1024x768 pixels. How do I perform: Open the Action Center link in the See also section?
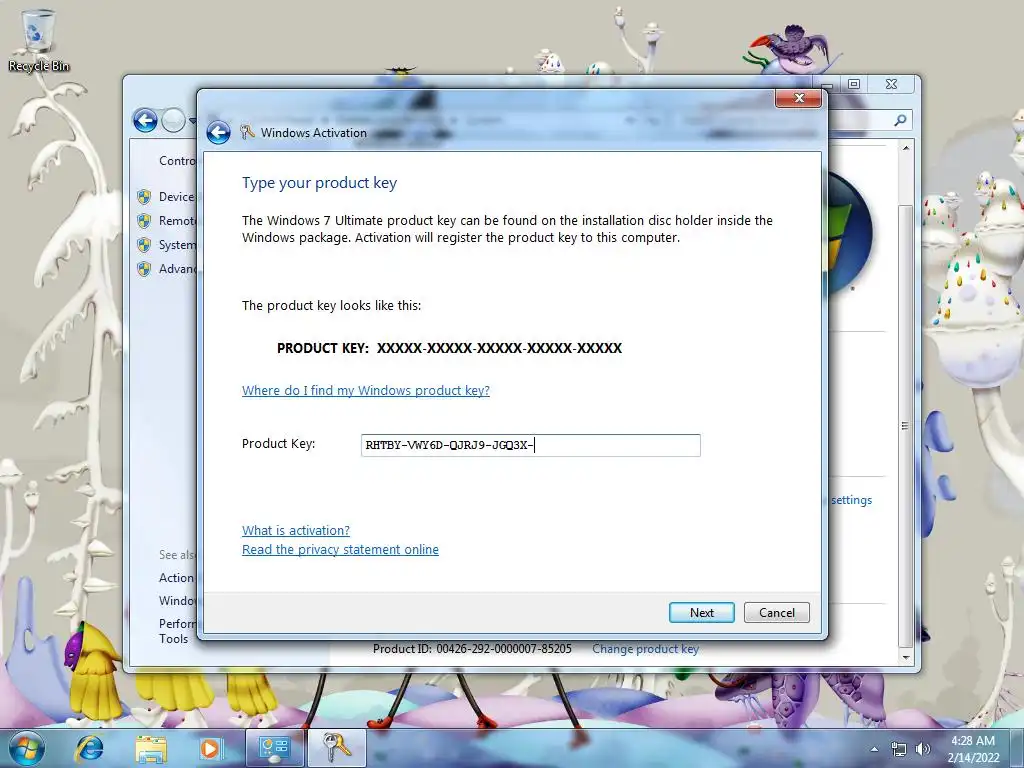pyautogui.click(x=177, y=578)
